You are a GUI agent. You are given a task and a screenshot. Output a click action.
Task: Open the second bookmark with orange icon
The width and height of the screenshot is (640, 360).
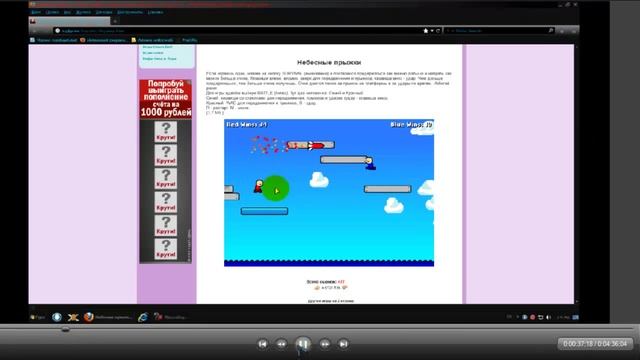click(x=103, y=40)
